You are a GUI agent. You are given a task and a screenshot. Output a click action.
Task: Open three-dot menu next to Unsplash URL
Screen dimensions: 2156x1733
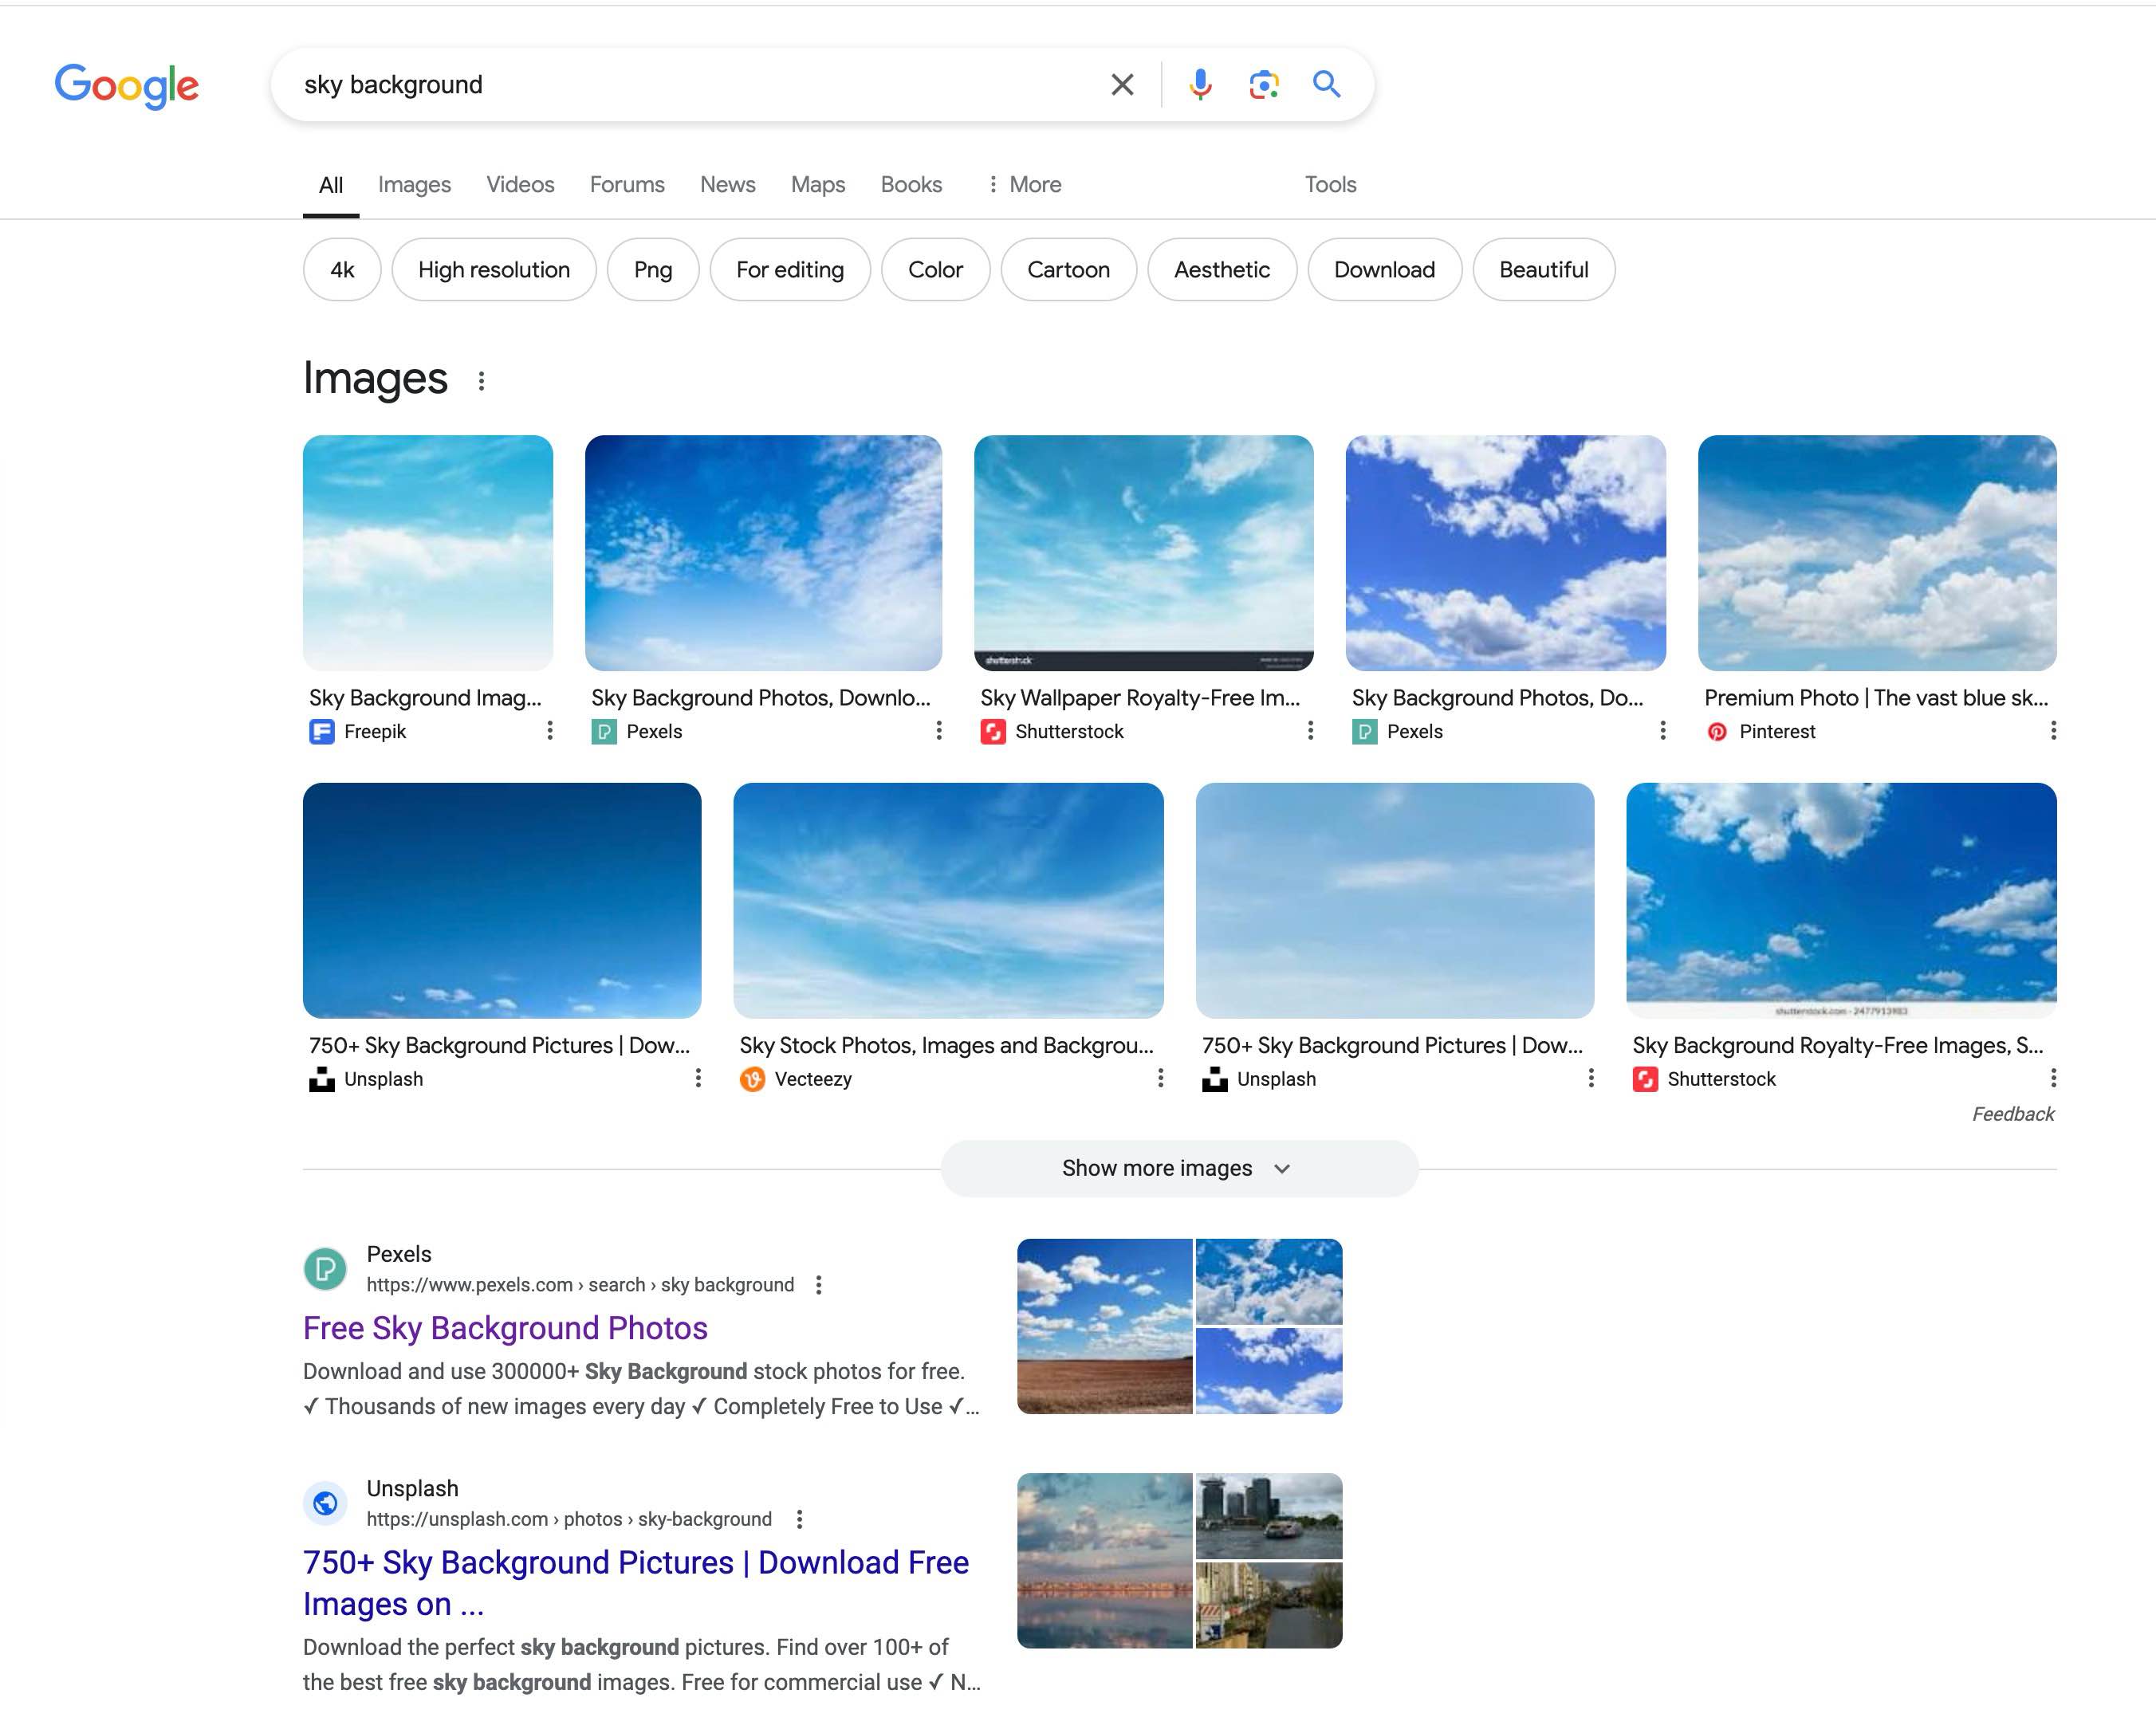point(799,1519)
